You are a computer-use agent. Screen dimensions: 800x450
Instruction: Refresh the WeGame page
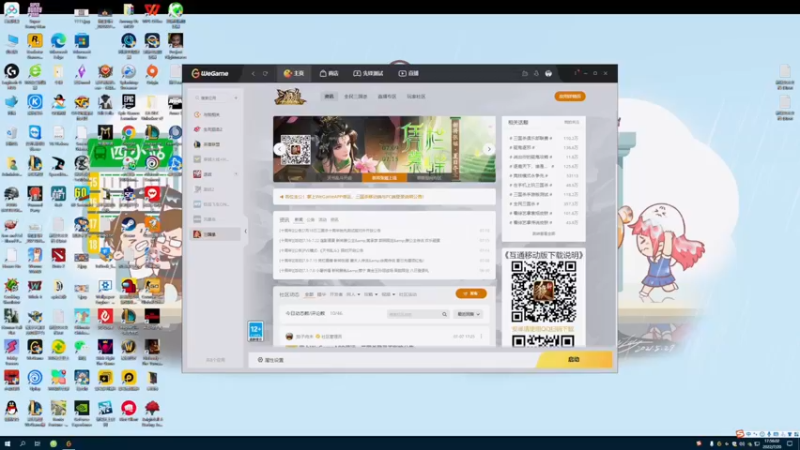tap(265, 73)
